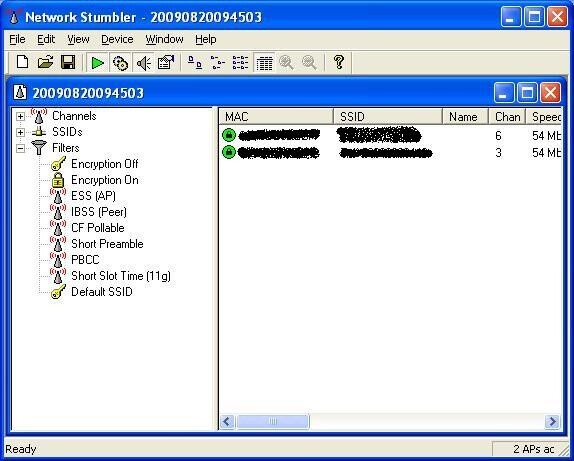This screenshot has height=461, width=574.
Task: Switch to large icons view
Action: point(195,63)
